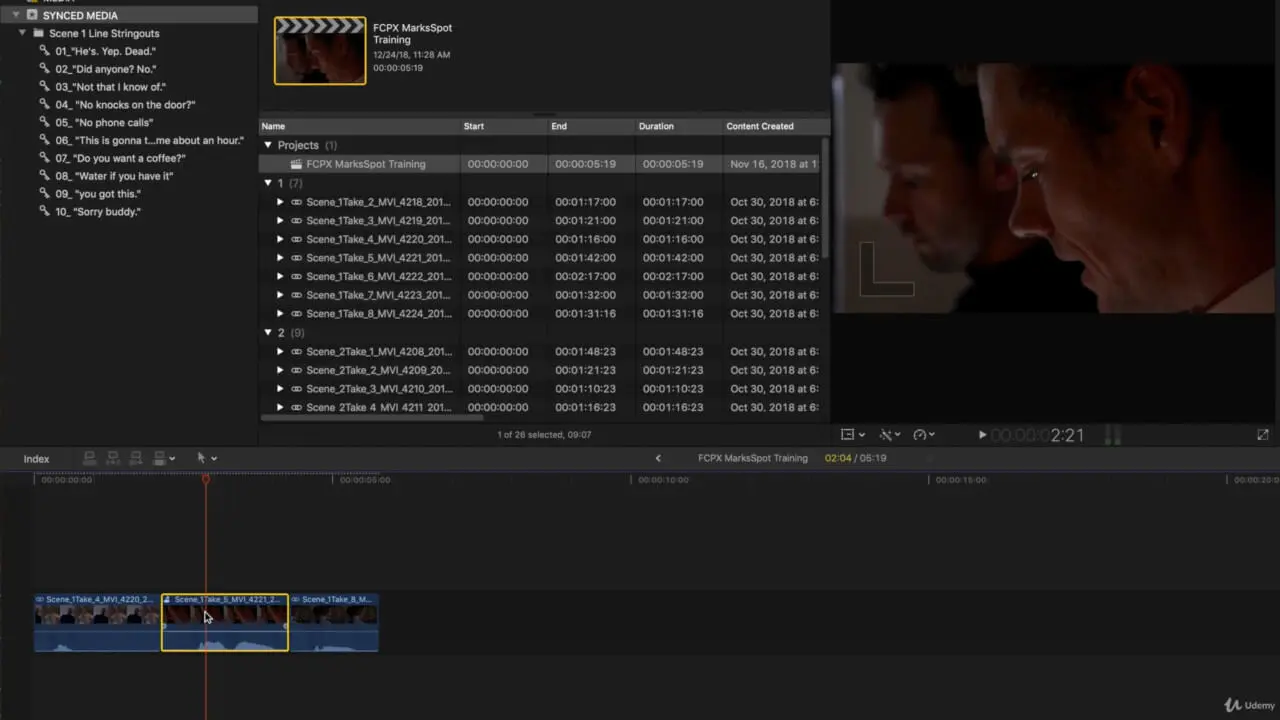This screenshot has width=1280, height=720.
Task: Click browser horizontal scrollbar
Action: 370,417
